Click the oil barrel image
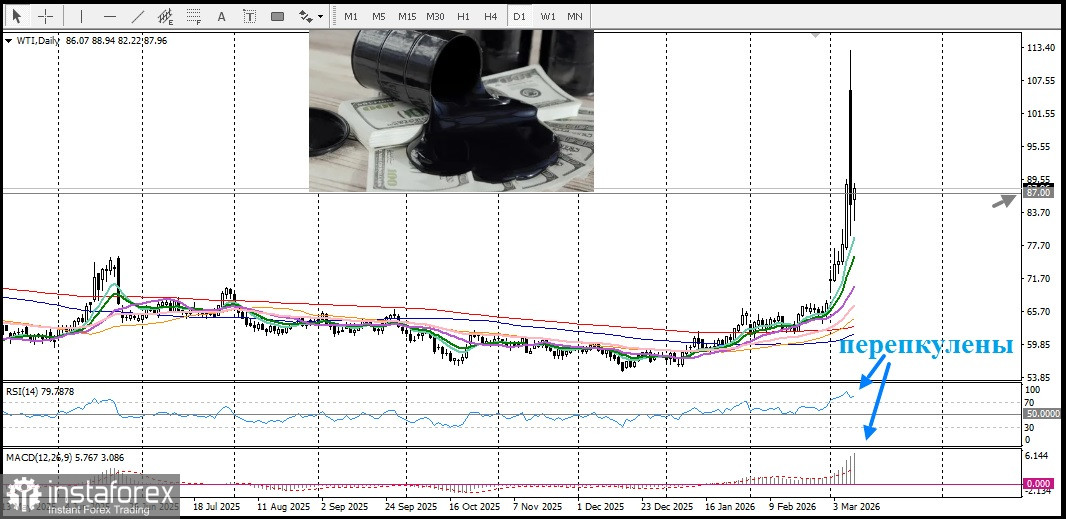Viewport: 1066px width, 519px height. (x=451, y=110)
